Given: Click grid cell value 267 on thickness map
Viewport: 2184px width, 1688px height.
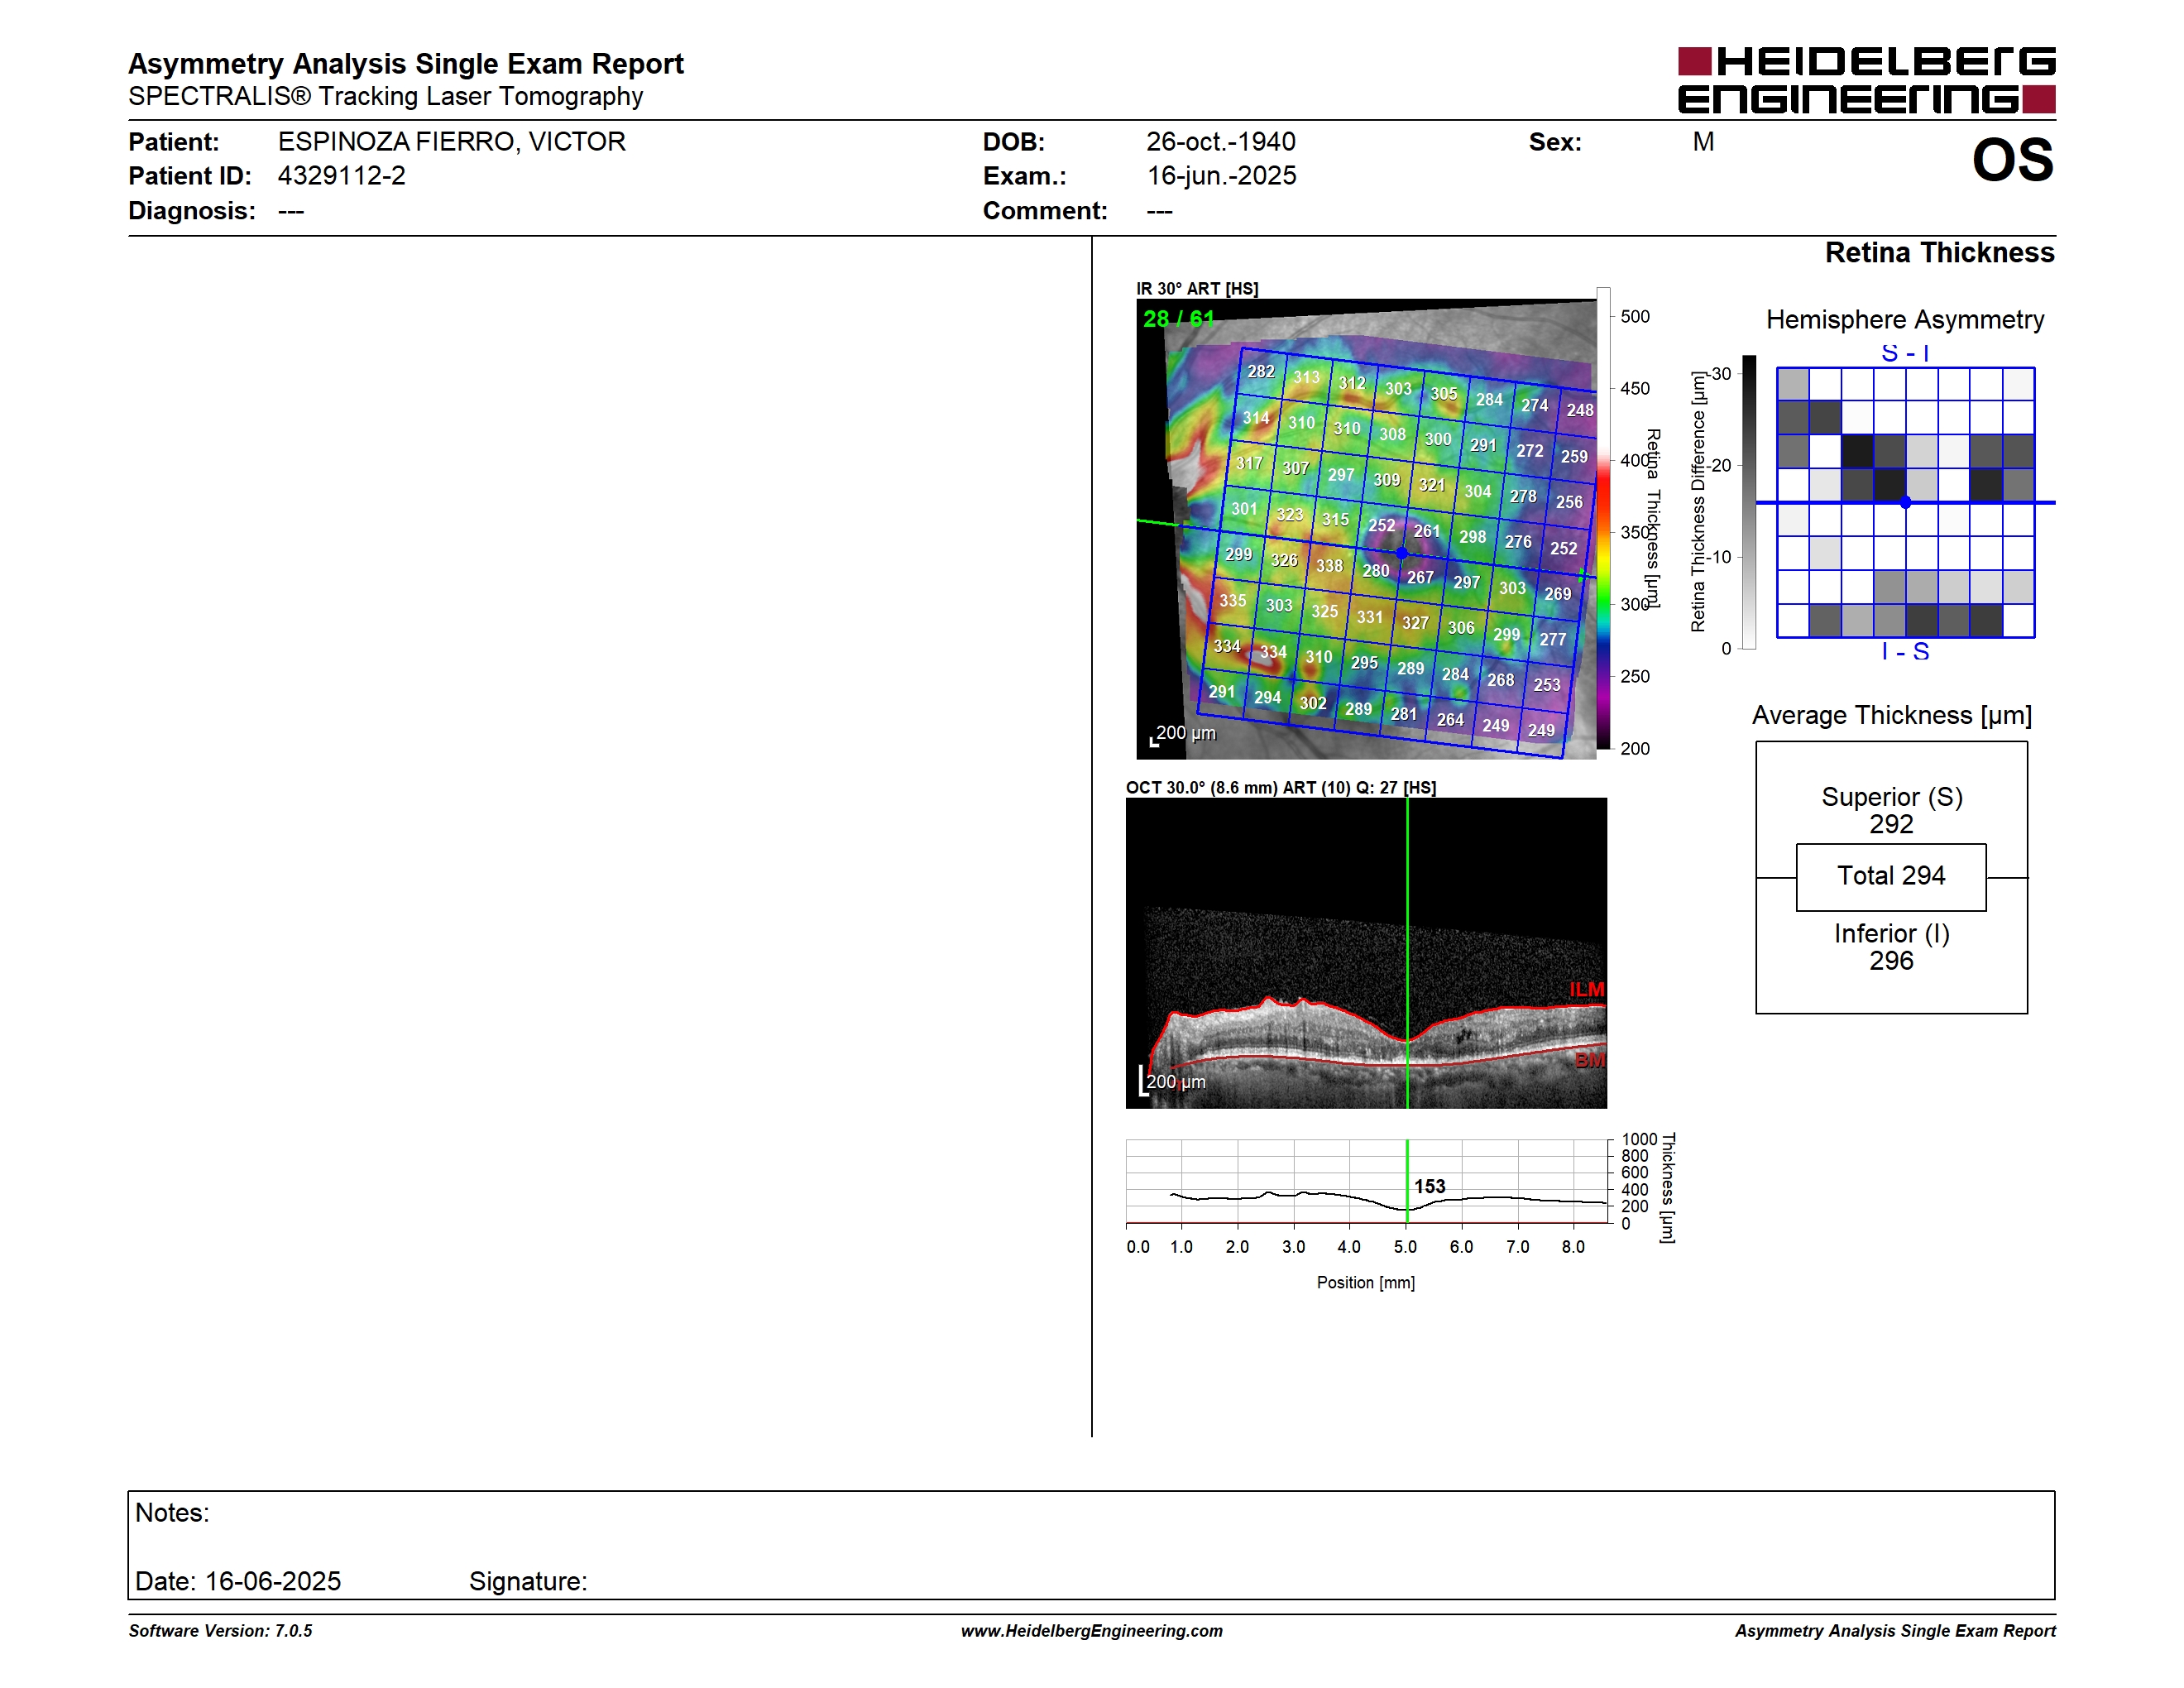Looking at the screenshot, I should coord(1420,577).
